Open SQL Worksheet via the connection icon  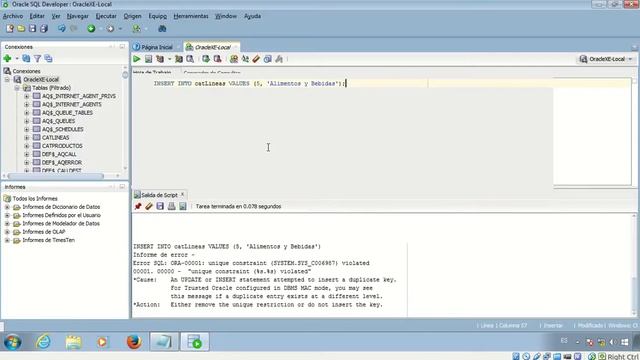tap(137, 29)
